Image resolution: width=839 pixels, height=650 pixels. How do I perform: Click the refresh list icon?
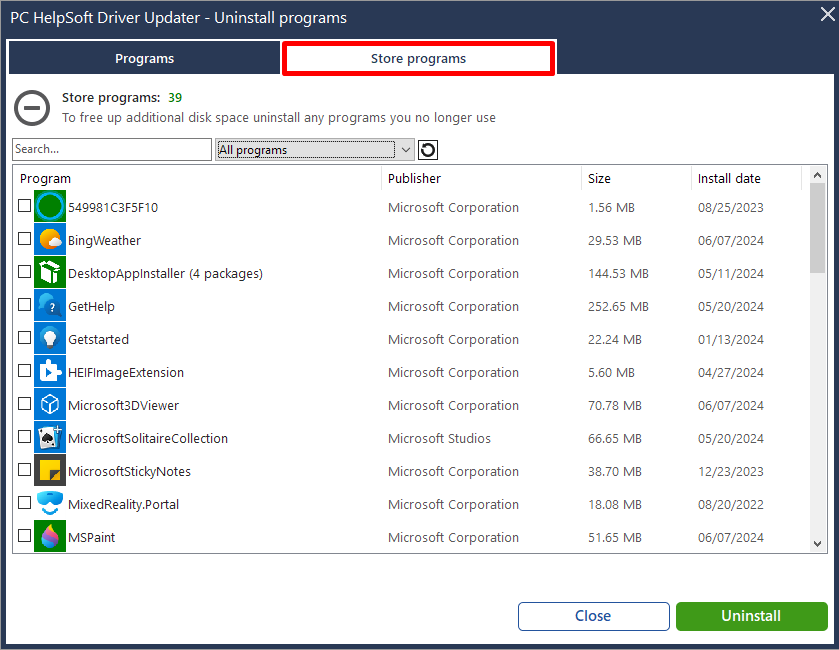pos(428,150)
